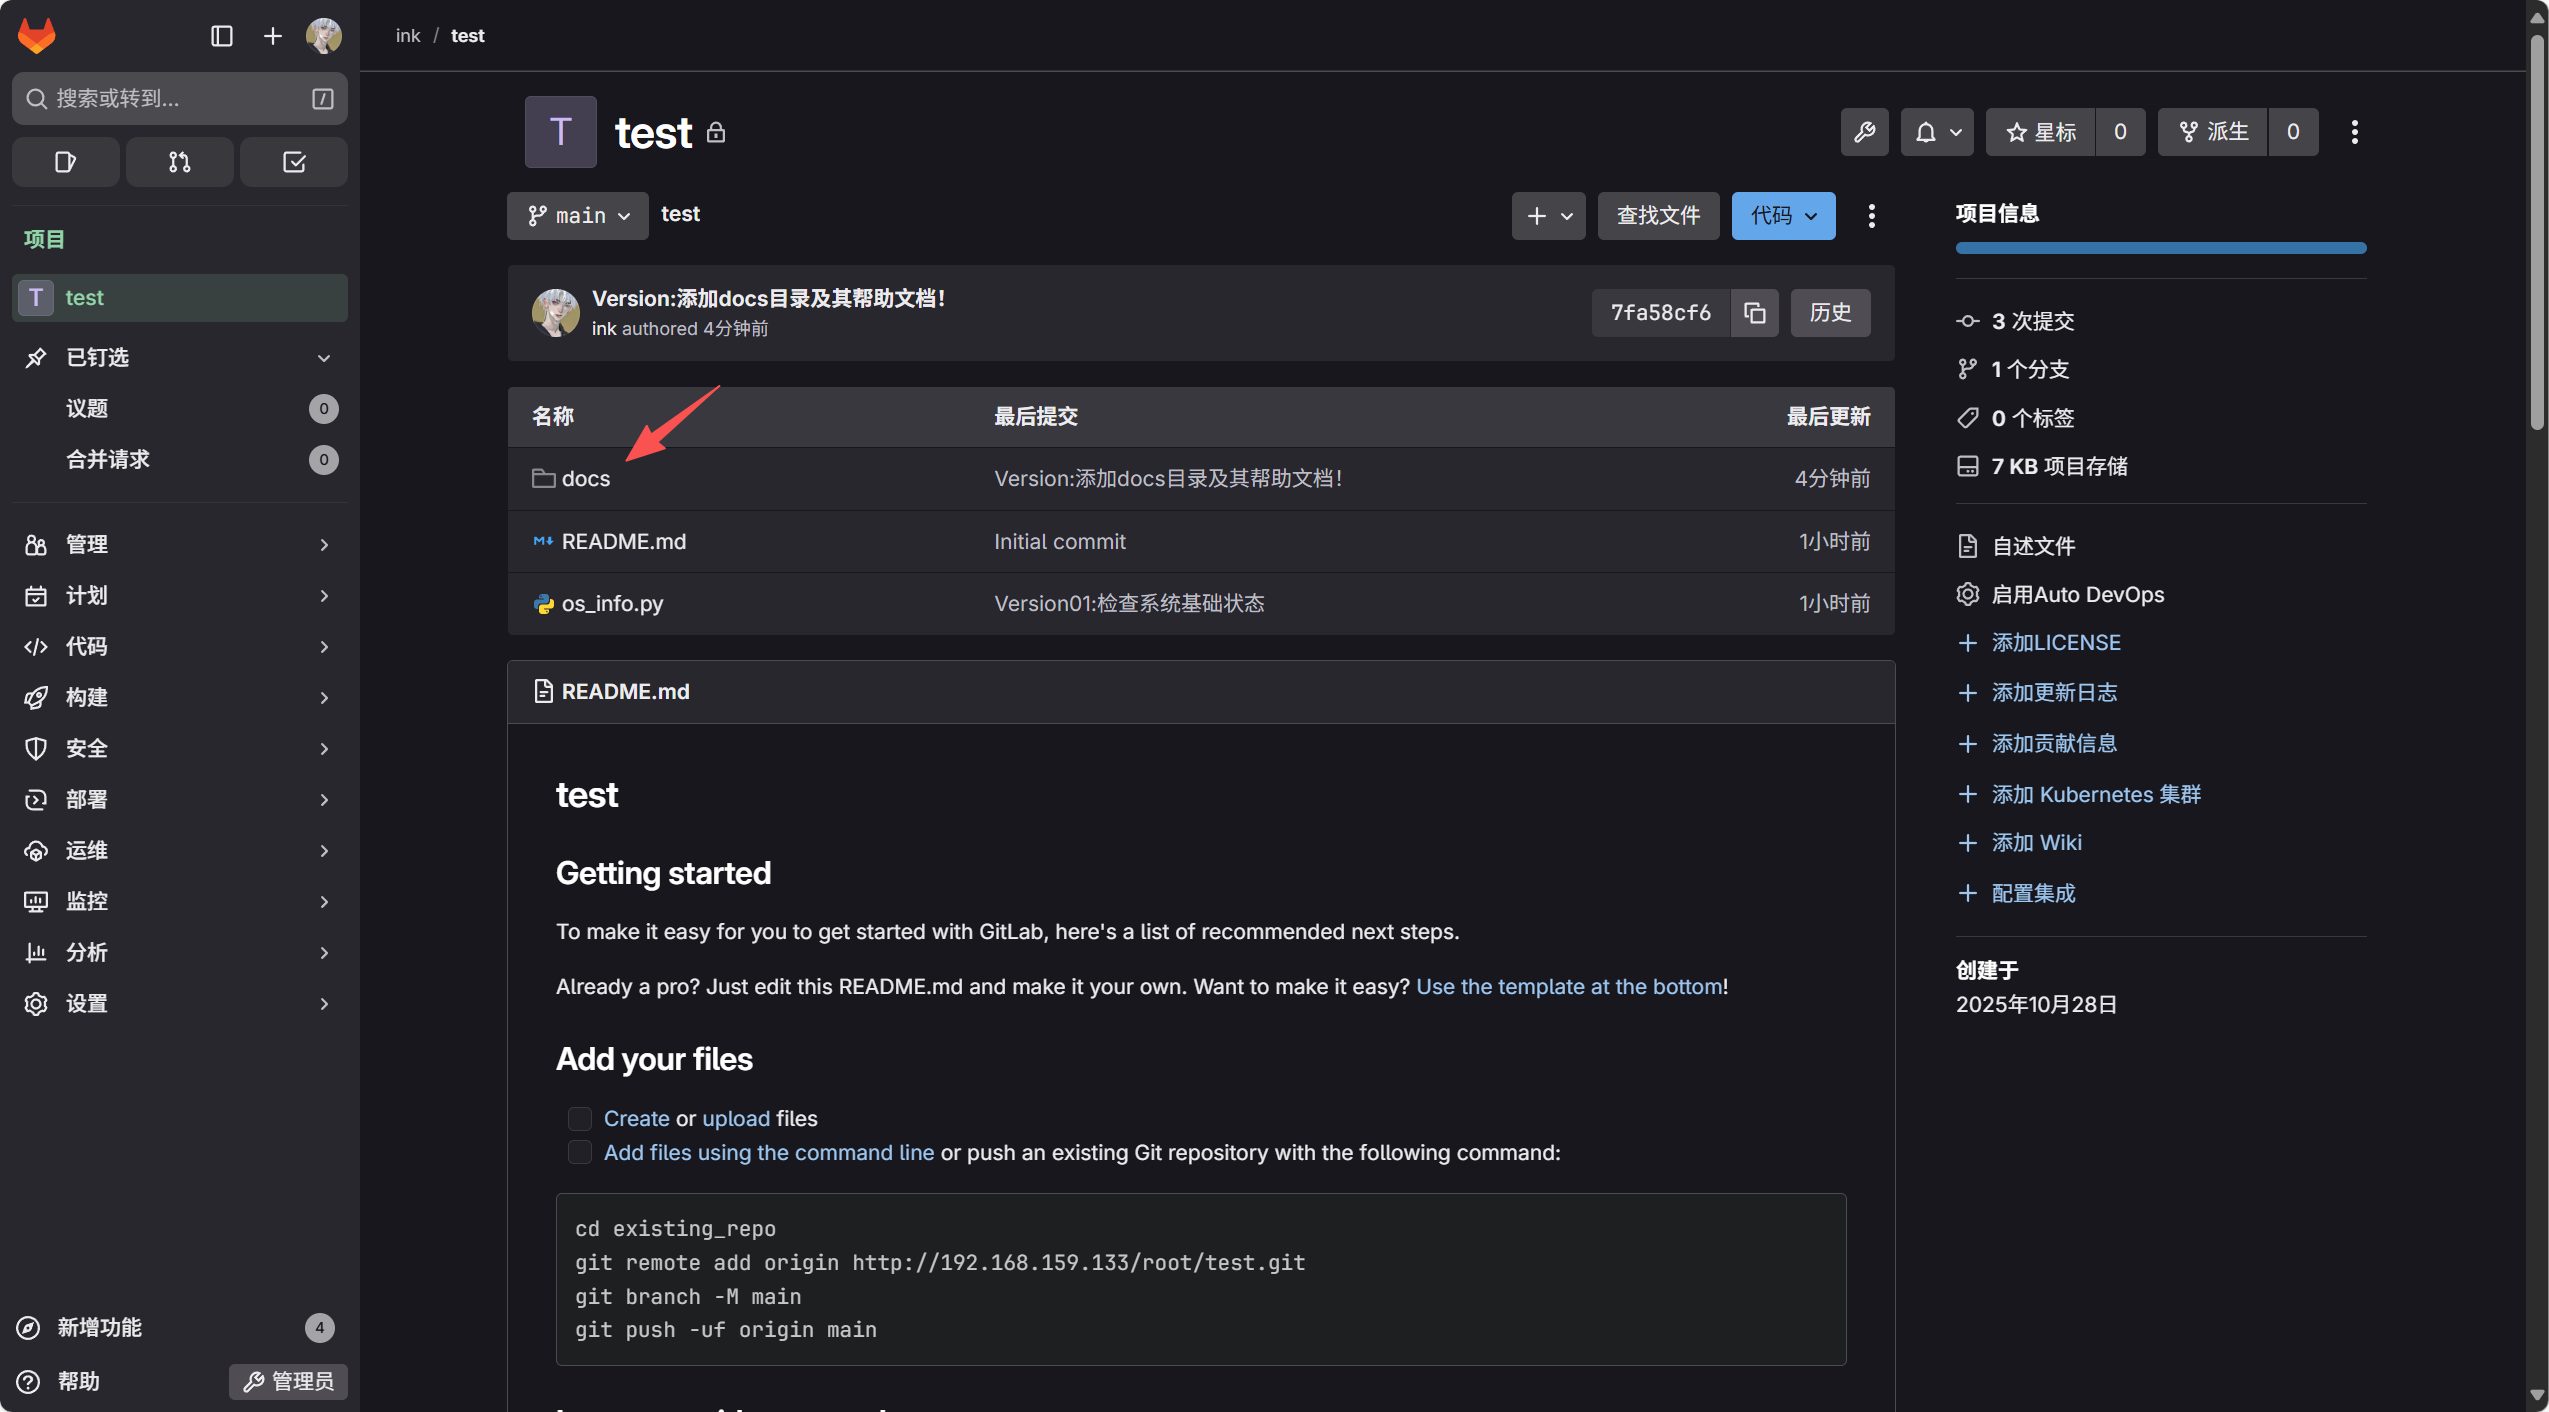This screenshot has width=2549, height=1412.
Task: Click the 历史 history button
Action: (x=1830, y=313)
